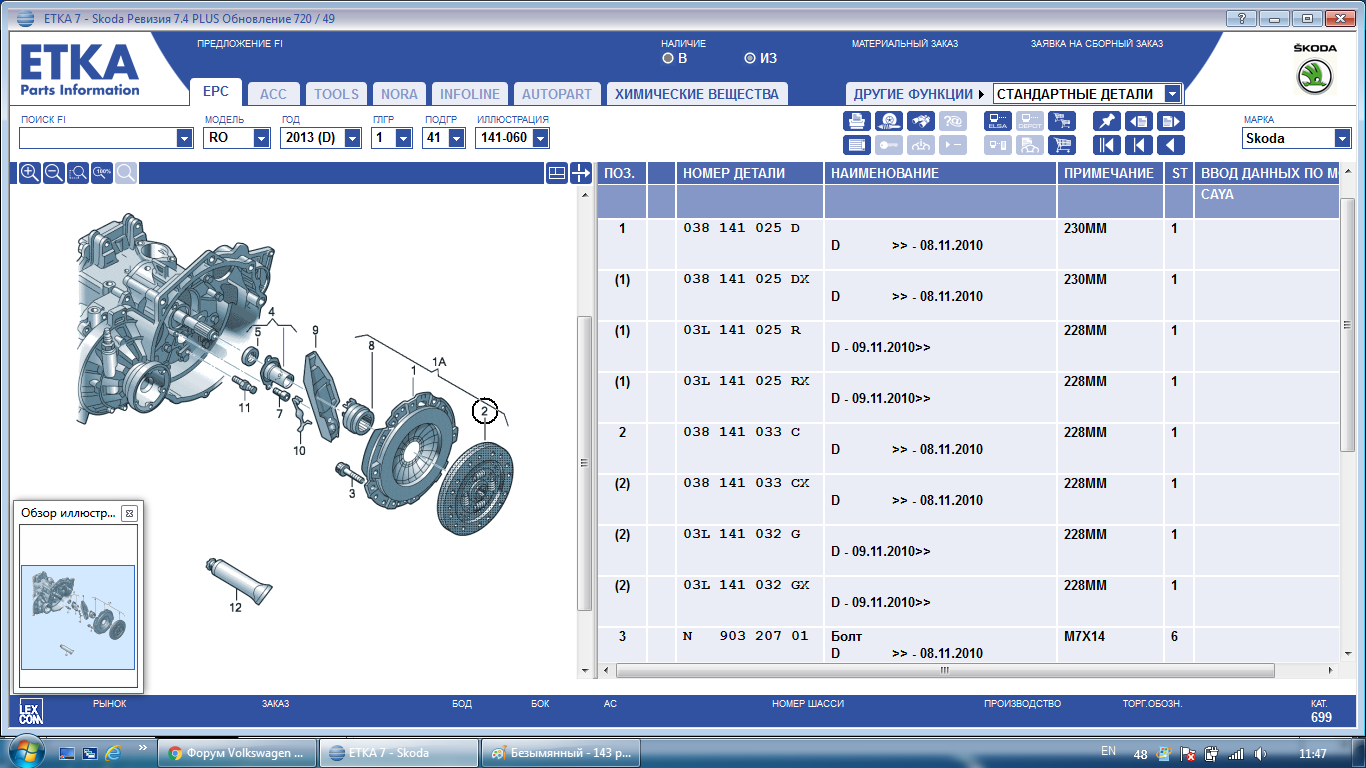1366x768 pixels.
Task: Select bolt part N 903 207 01
Action: pos(745,636)
